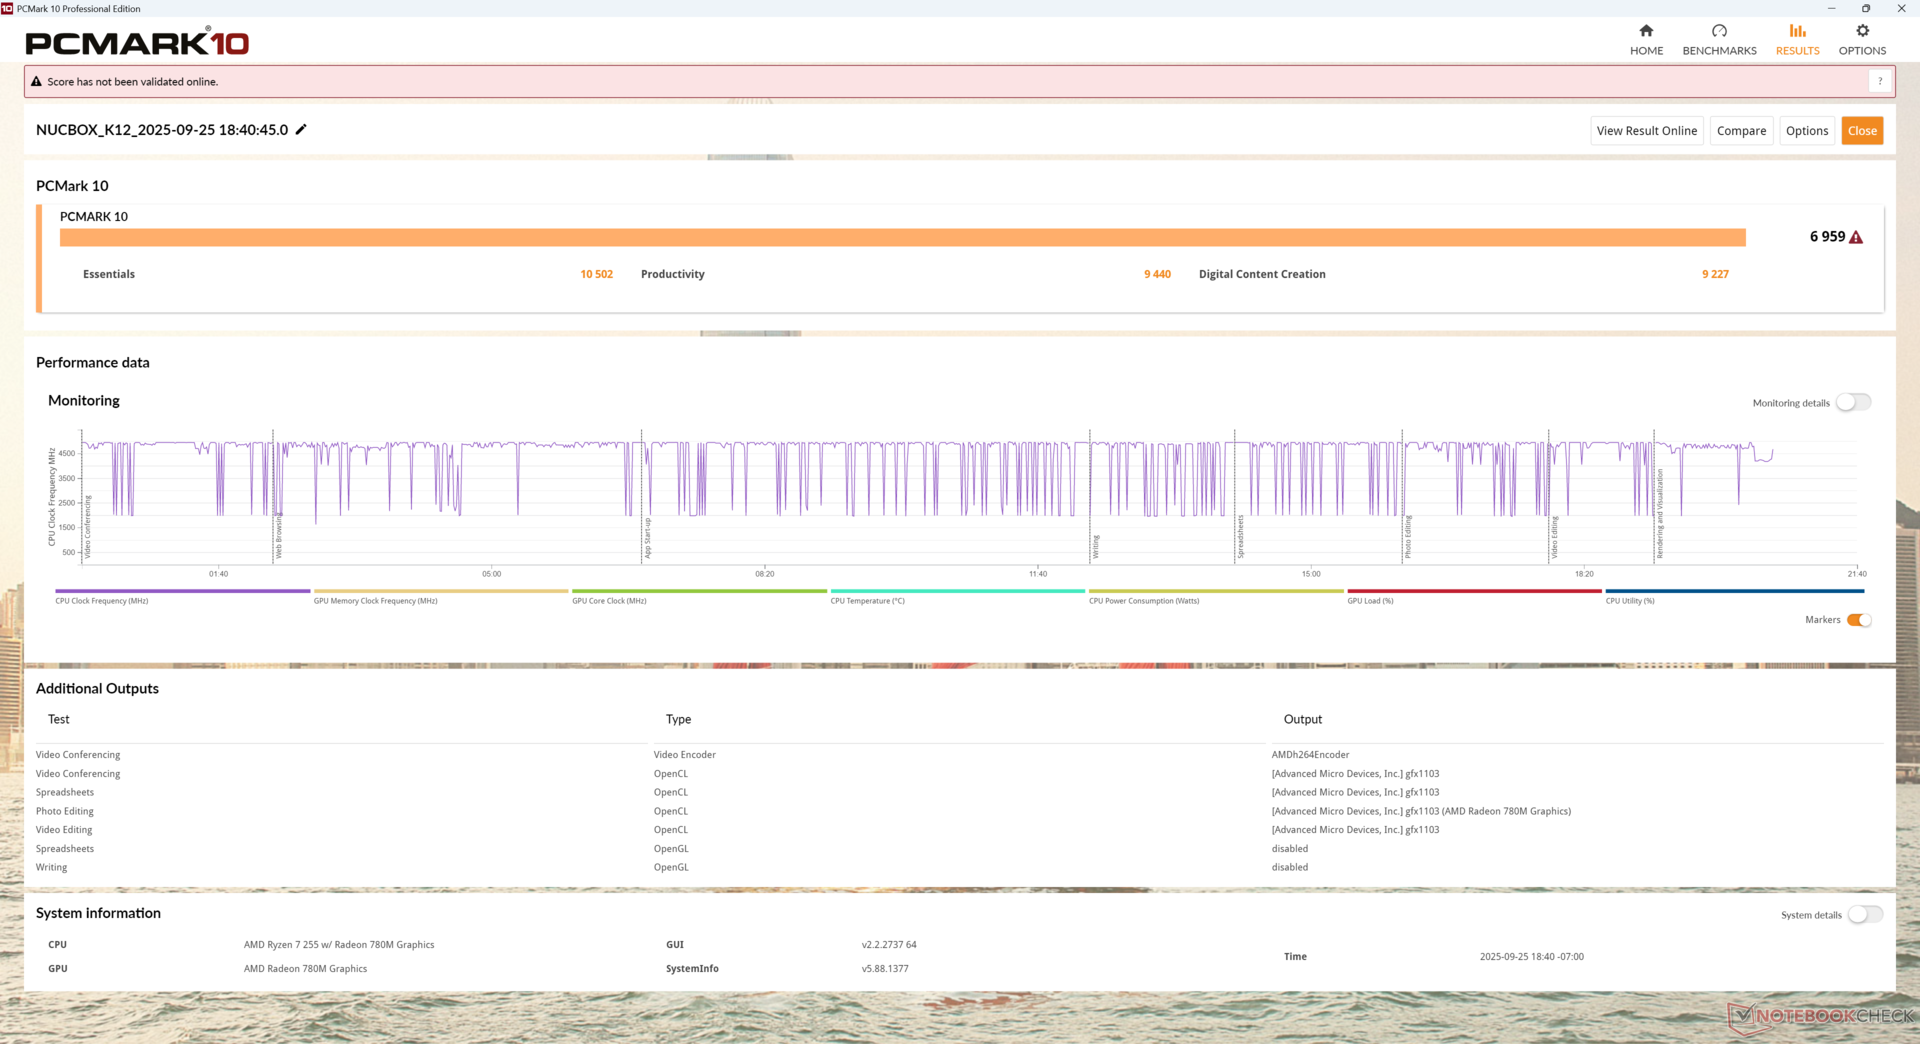Click the Digital Content Creation score
1920x1044 pixels.
[x=1714, y=274]
